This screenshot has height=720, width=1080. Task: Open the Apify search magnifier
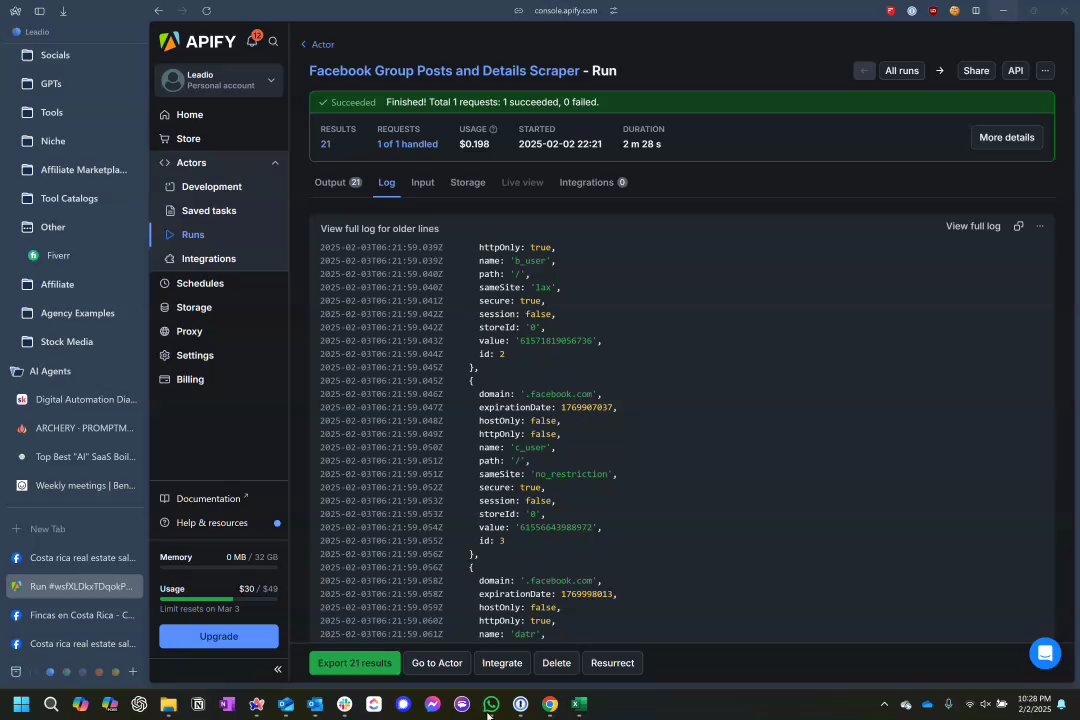tap(273, 41)
